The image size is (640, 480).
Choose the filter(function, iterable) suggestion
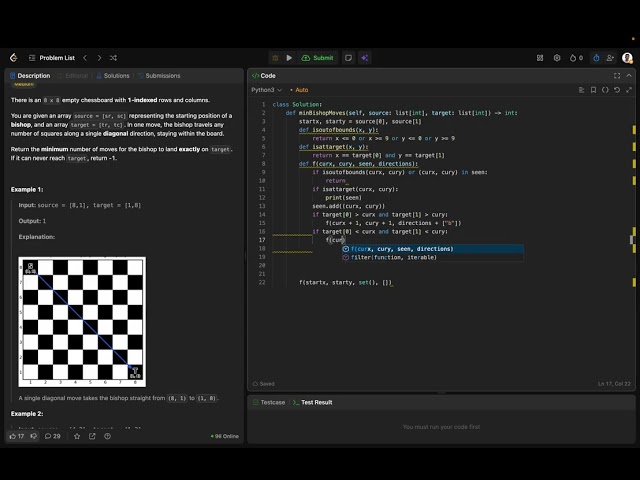click(x=433, y=257)
